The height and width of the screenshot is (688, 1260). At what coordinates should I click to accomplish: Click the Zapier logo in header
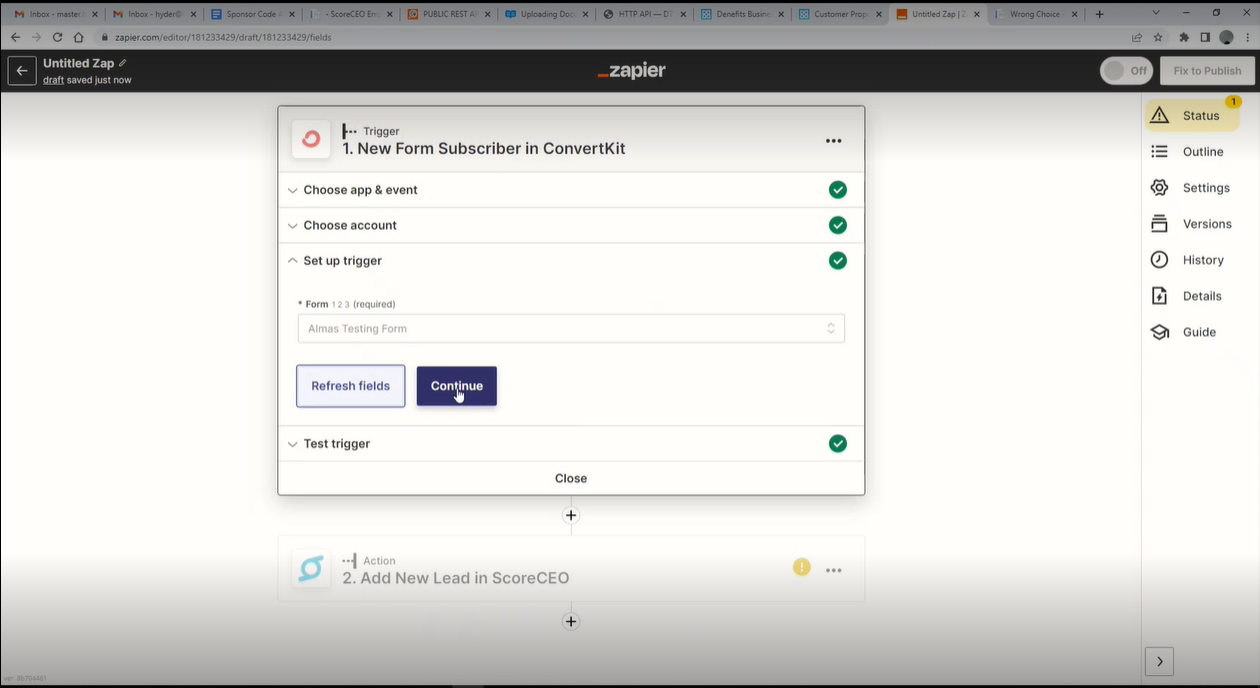click(631, 71)
